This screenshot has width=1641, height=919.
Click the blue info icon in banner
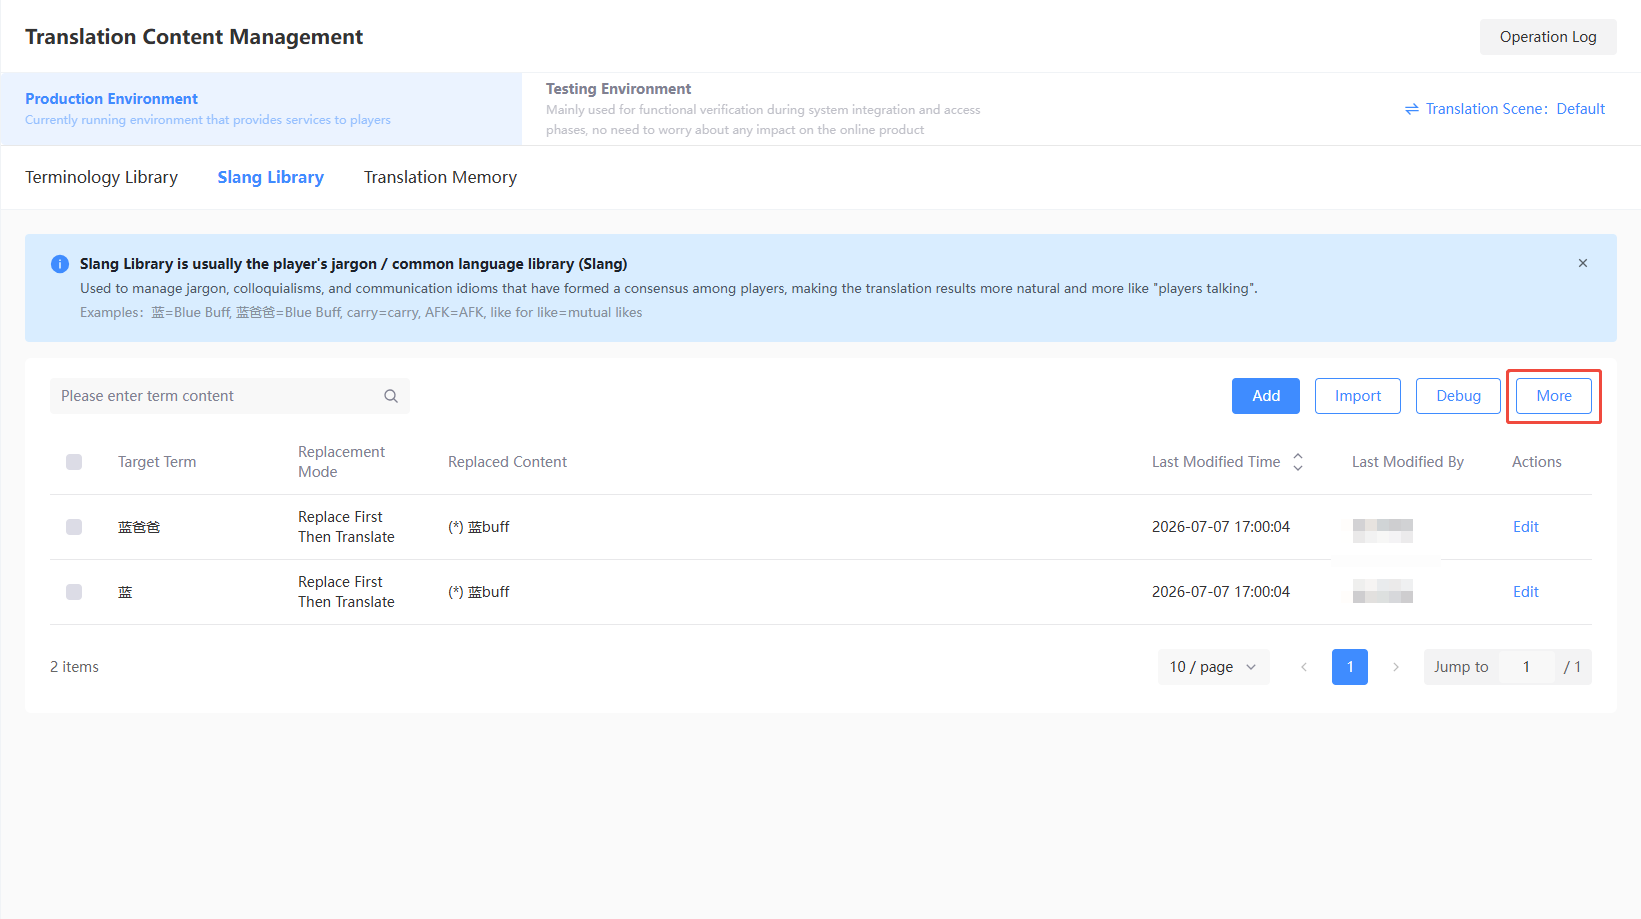click(60, 264)
